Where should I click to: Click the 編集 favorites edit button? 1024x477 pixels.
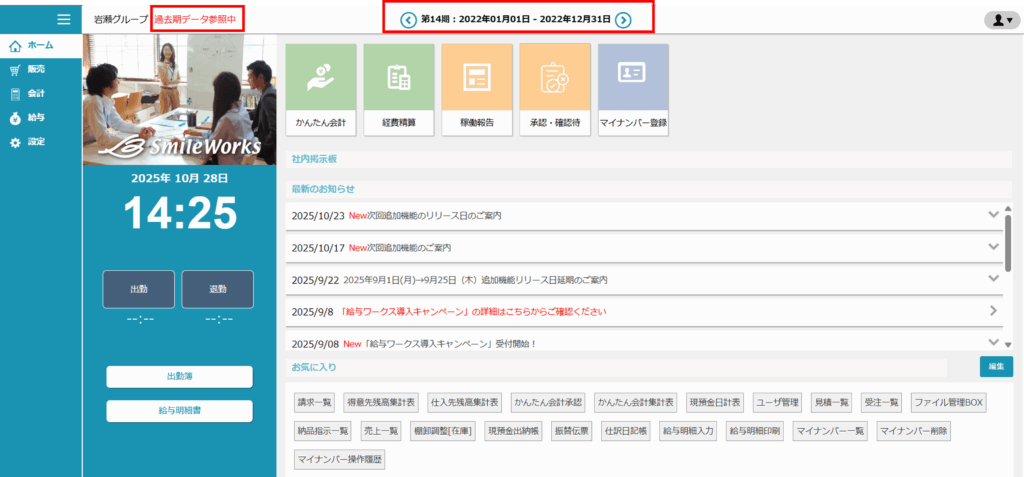pyautogui.click(x=995, y=366)
